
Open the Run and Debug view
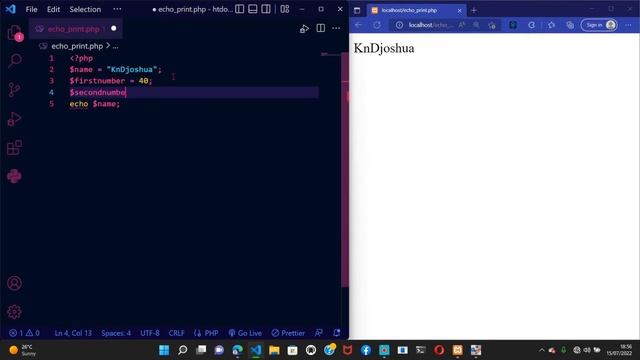[x=14, y=119]
